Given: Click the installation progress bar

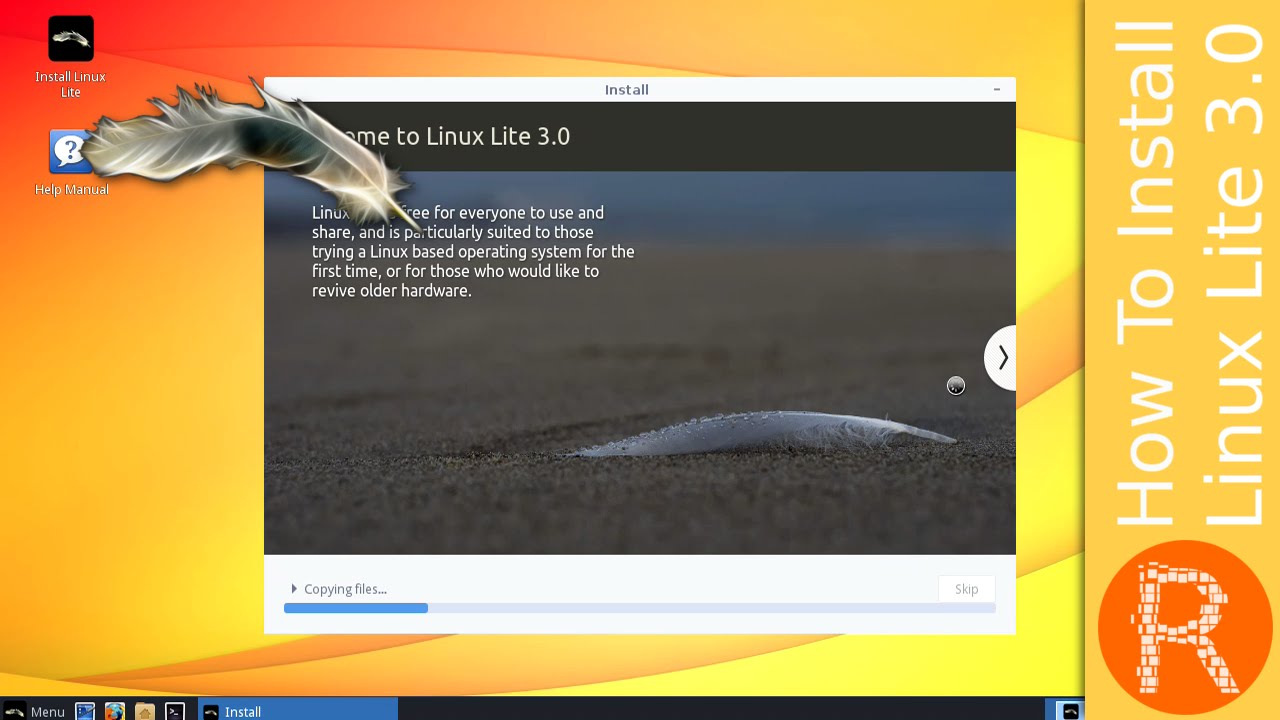Looking at the screenshot, I should [x=640, y=608].
